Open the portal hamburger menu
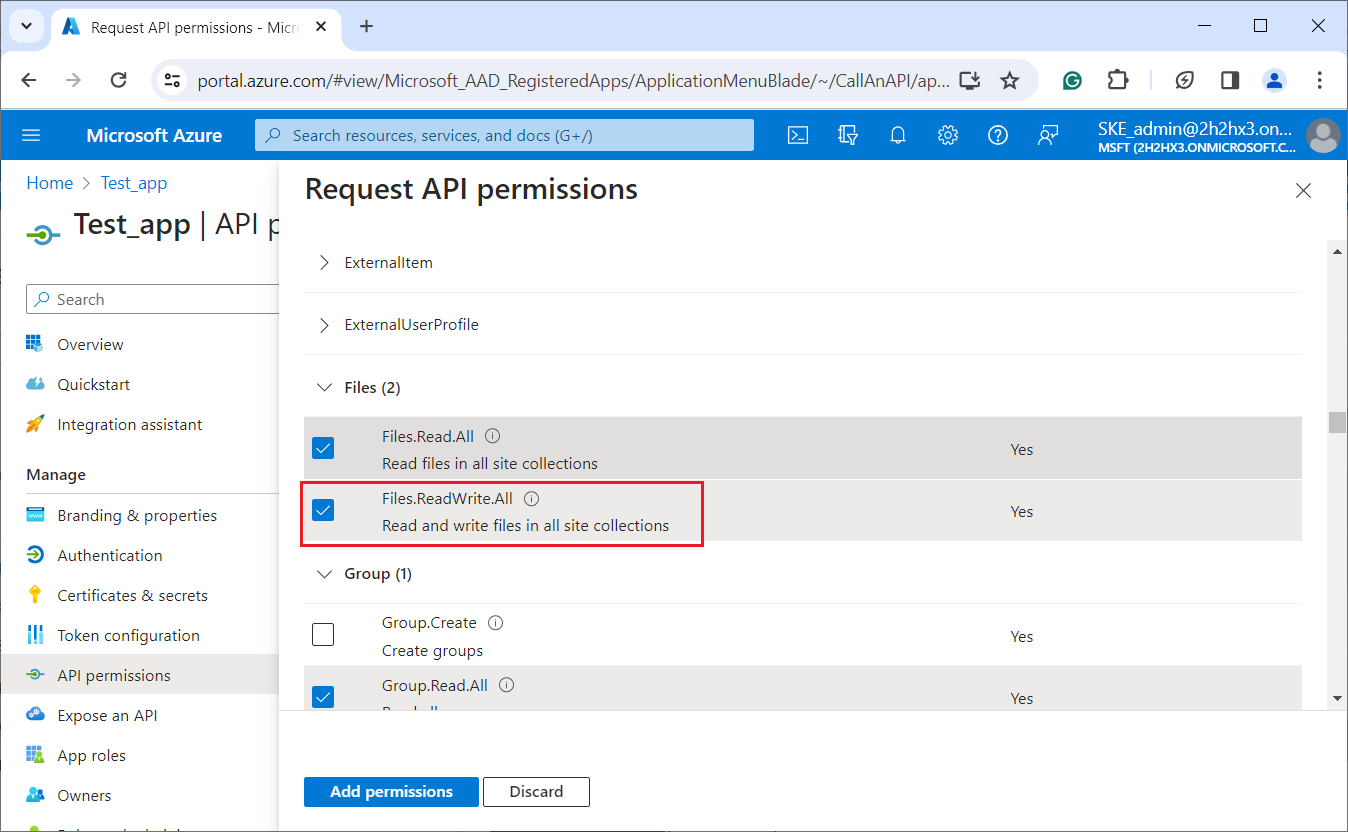This screenshot has height=832, width=1348. pyautogui.click(x=31, y=135)
